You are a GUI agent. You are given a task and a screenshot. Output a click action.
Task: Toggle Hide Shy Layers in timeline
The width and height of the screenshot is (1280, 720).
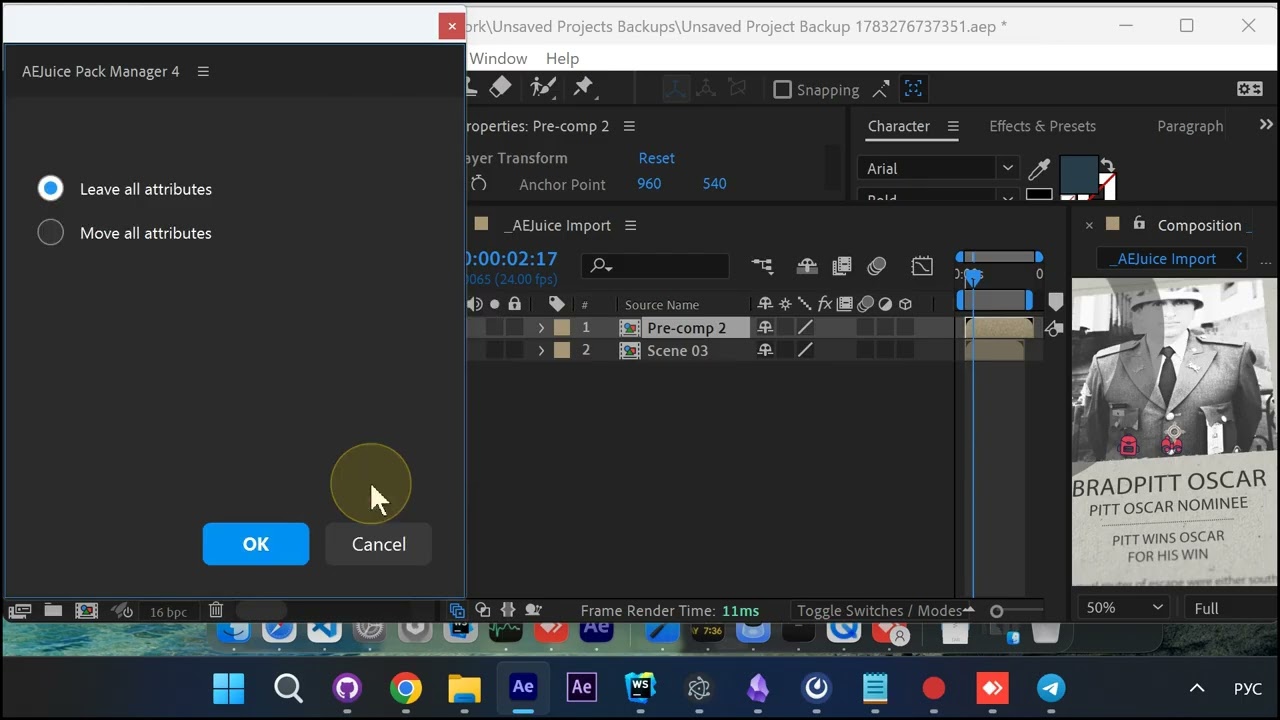(x=807, y=266)
